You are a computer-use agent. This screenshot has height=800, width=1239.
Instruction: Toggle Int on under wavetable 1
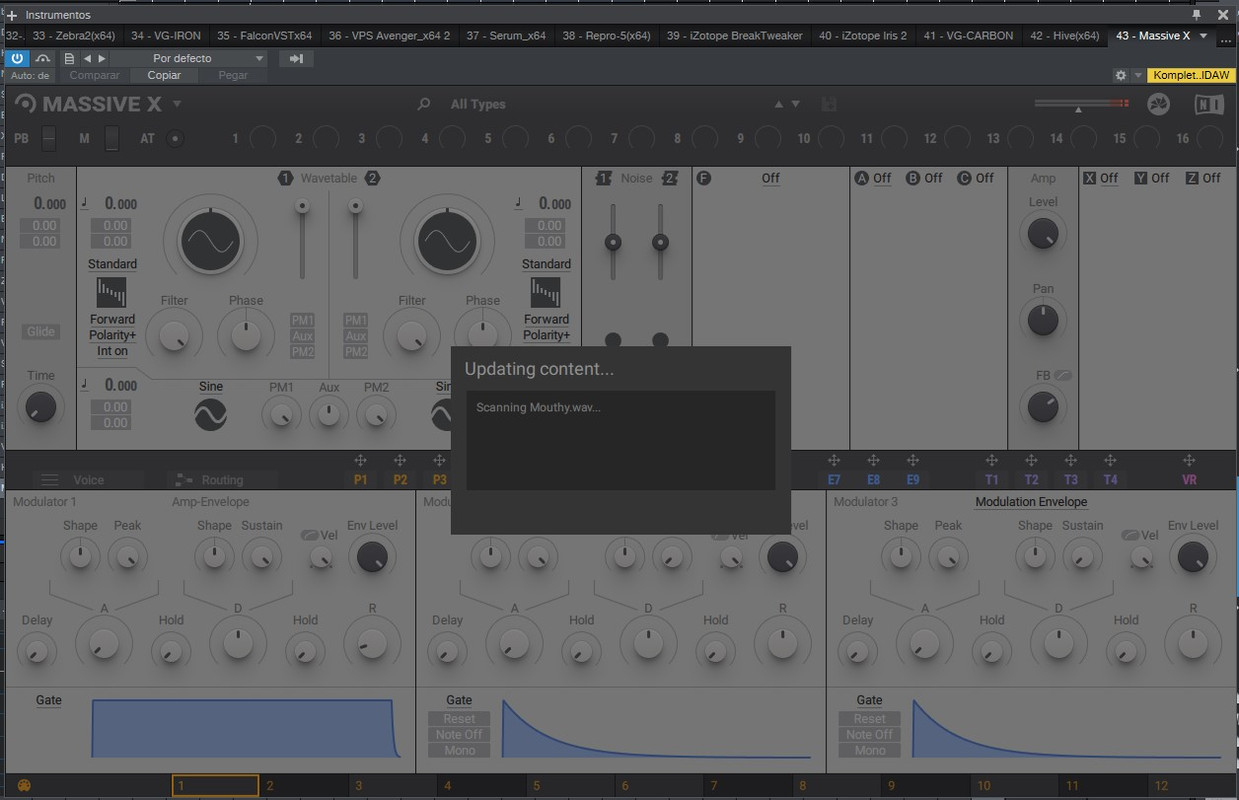click(x=112, y=351)
